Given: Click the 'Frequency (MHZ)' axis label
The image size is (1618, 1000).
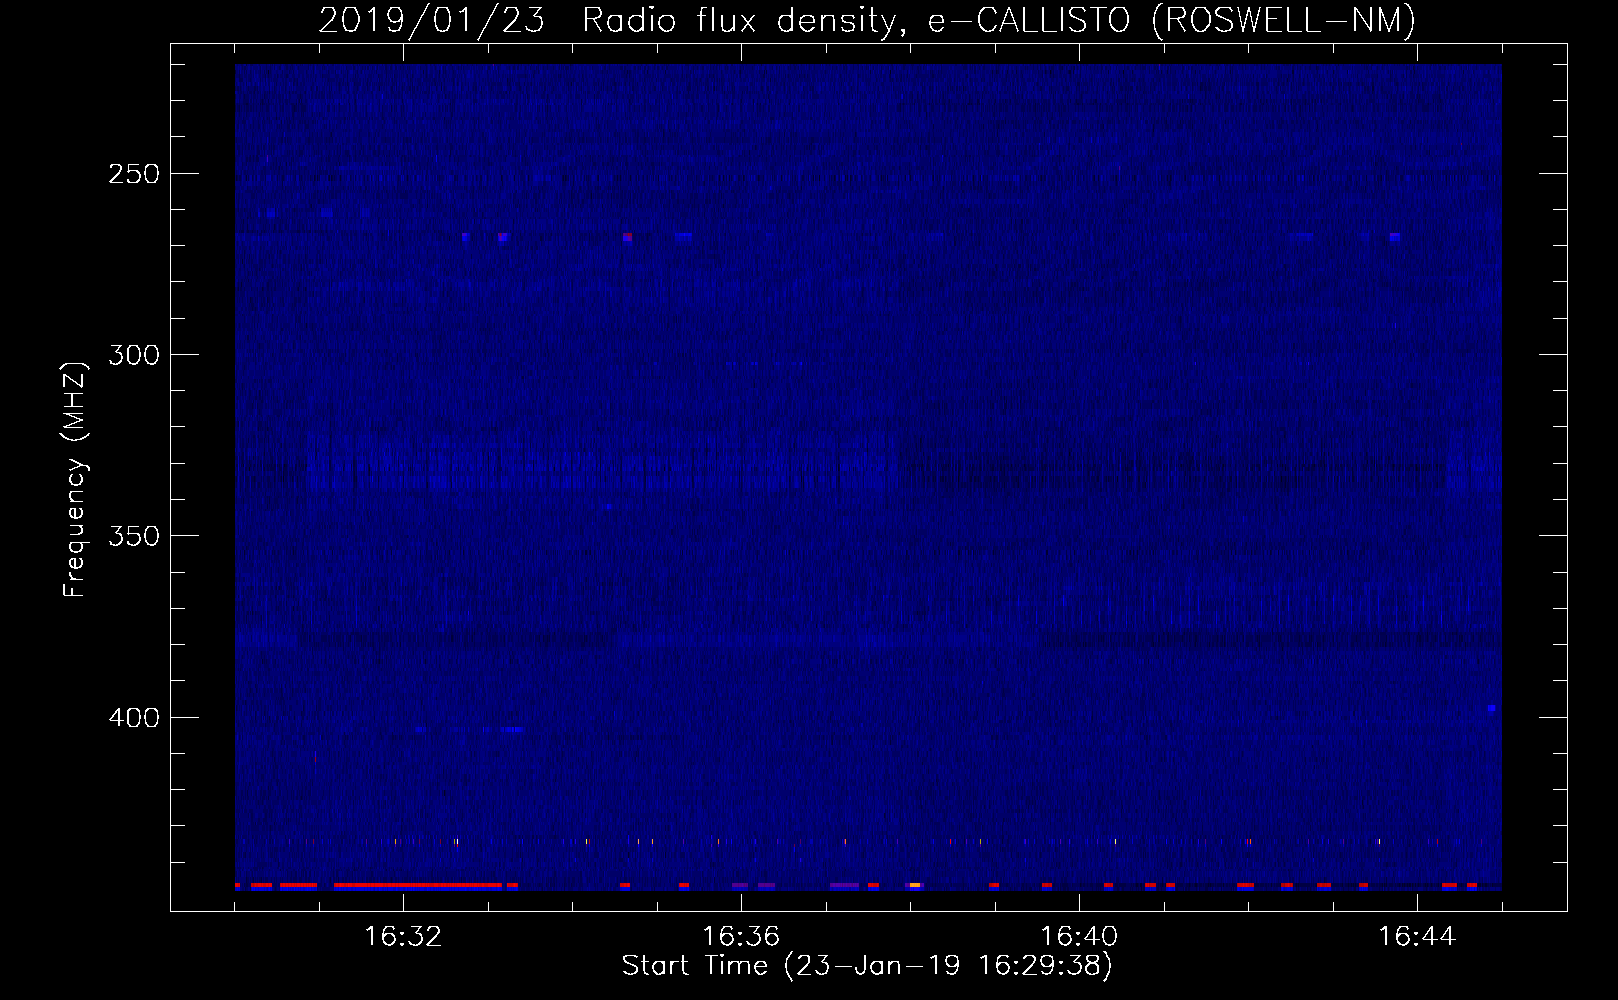Looking at the screenshot, I should coord(75,479).
